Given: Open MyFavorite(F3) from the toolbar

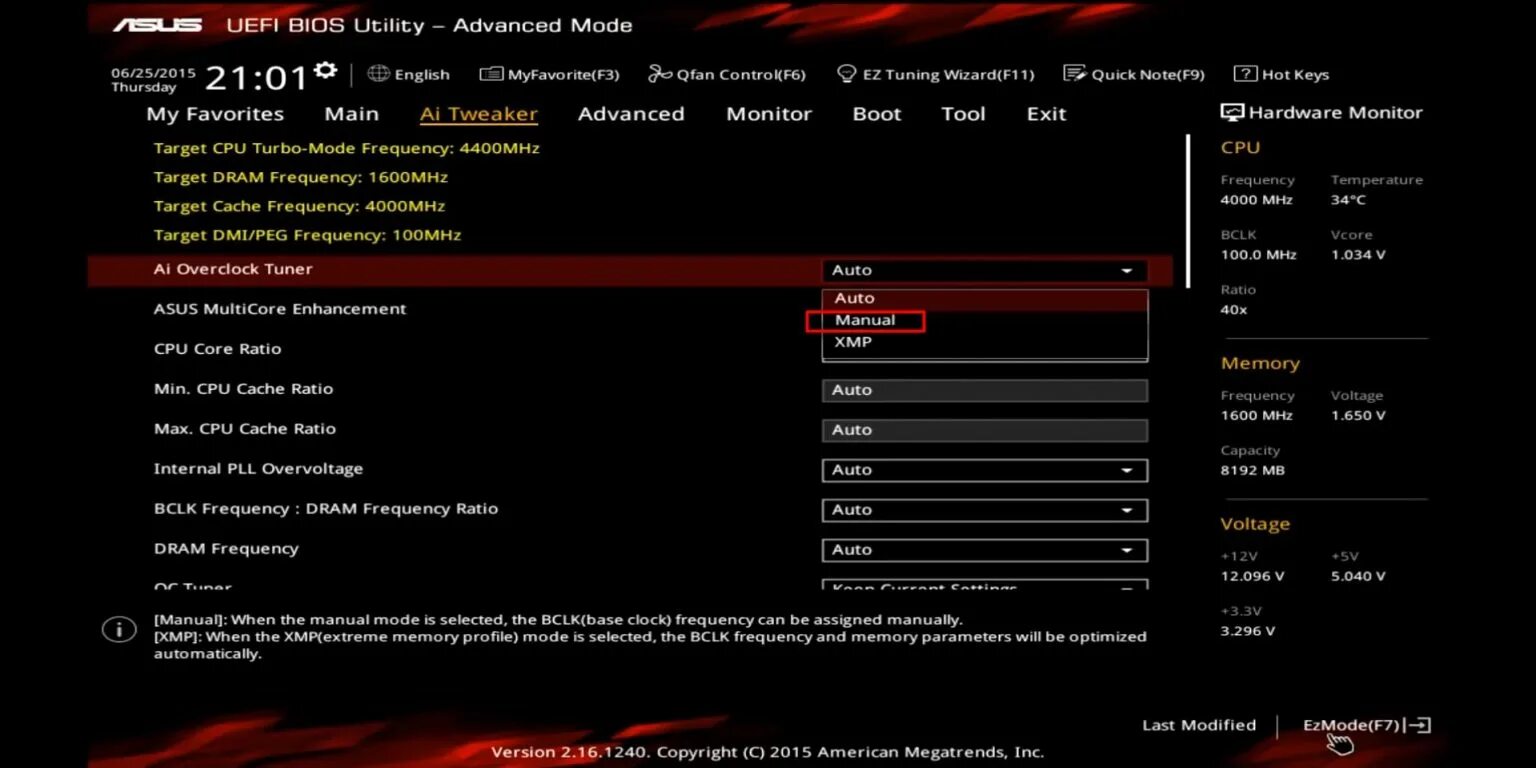Looking at the screenshot, I should [549, 75].
